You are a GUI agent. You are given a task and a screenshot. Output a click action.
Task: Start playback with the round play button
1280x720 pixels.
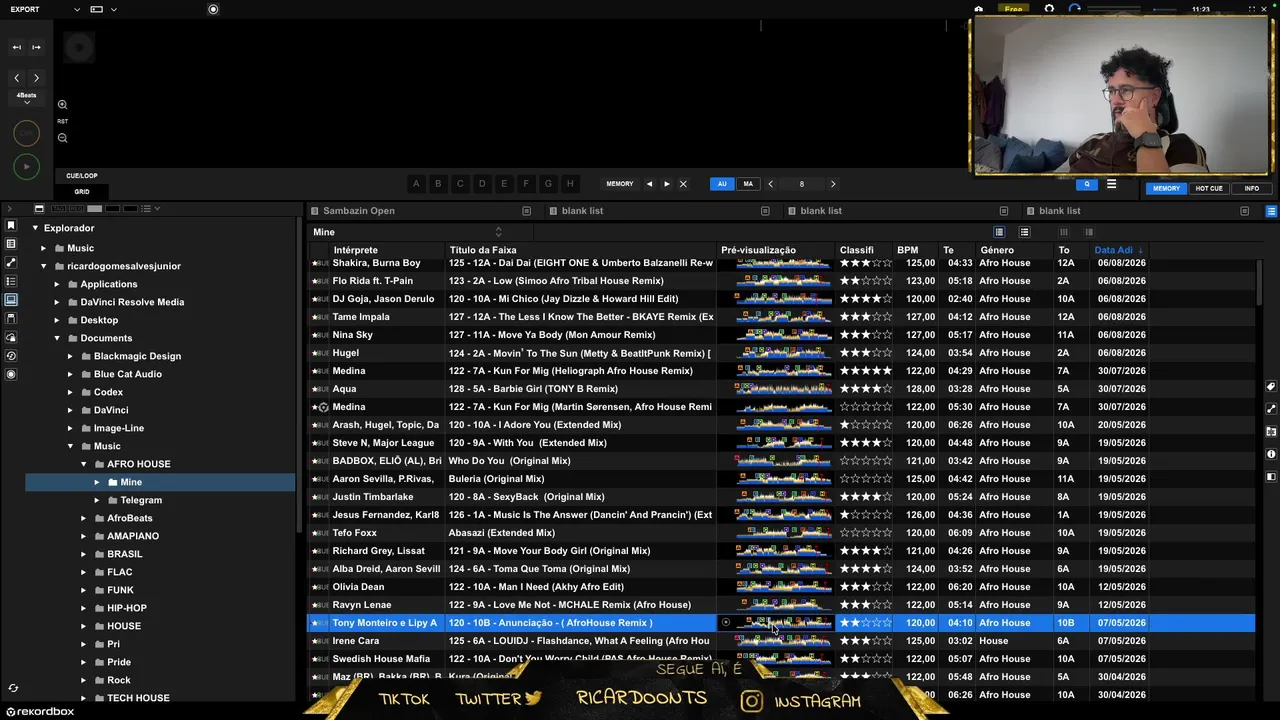tap(26, 166)
